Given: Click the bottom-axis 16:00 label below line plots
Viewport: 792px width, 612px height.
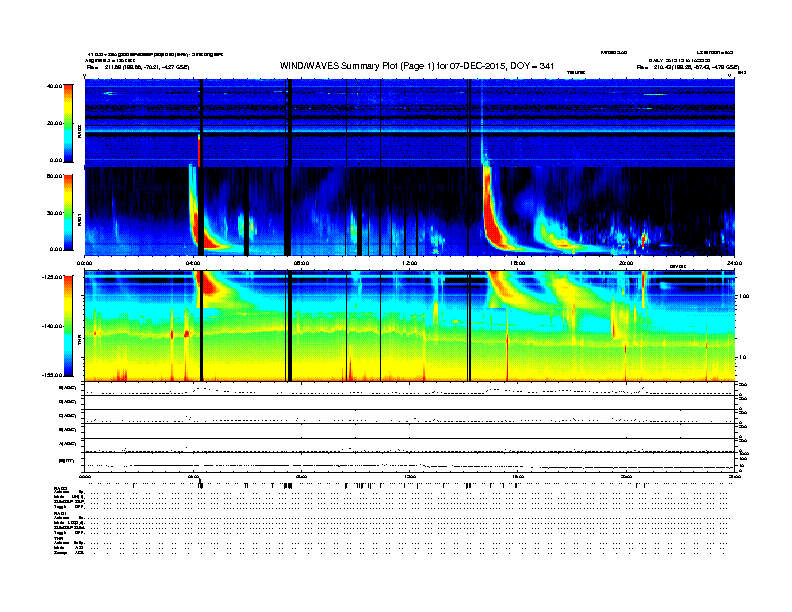Looking at the screenshot, I should point(518,476).
